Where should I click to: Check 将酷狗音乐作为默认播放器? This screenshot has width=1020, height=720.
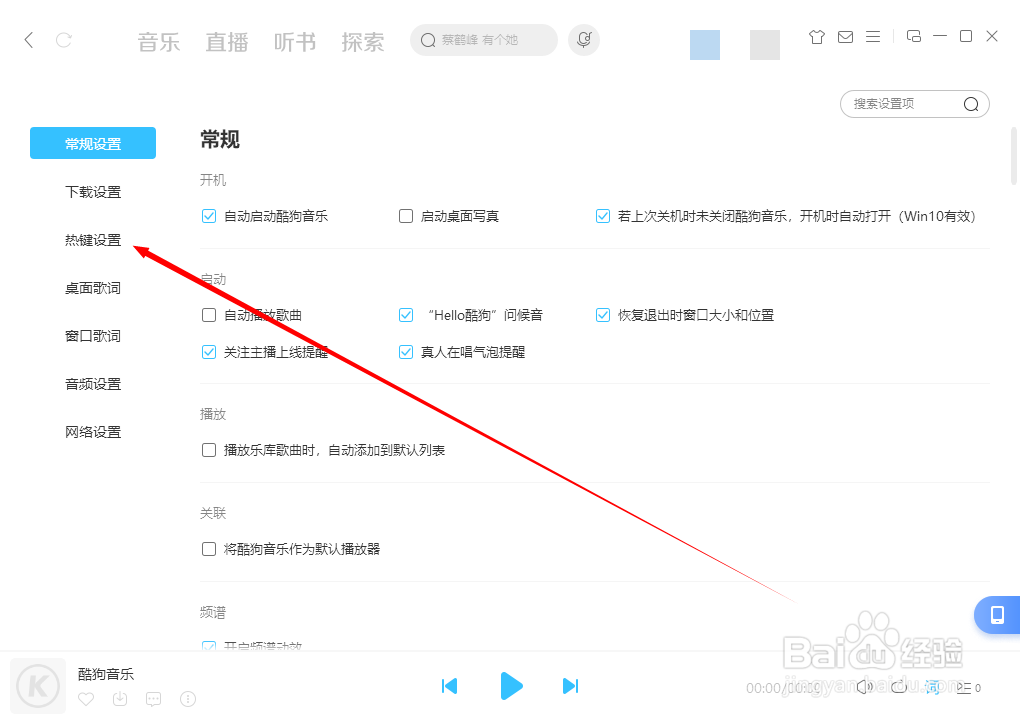209,550
